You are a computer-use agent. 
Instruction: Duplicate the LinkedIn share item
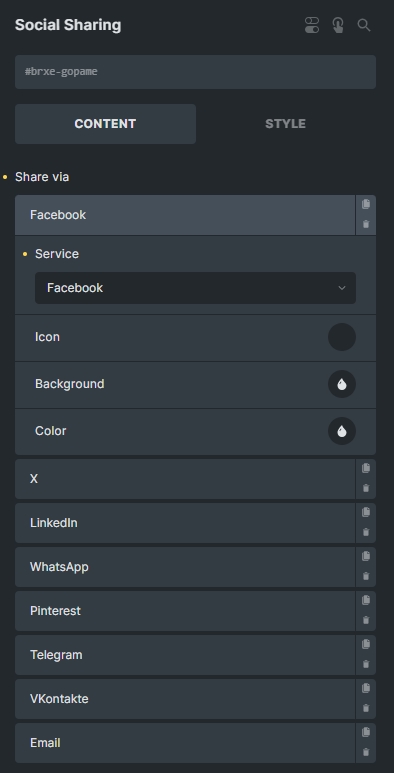[x=366, y=512]
